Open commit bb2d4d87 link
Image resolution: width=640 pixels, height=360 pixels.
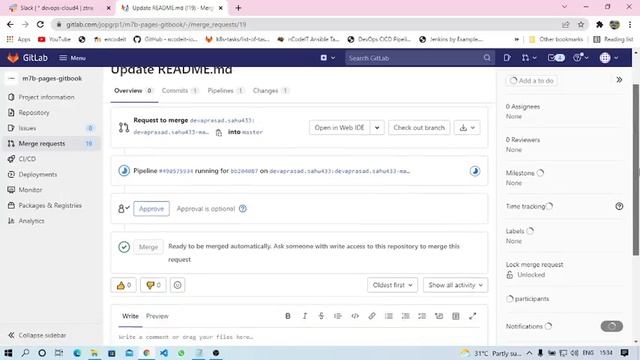tap(244, 171)
